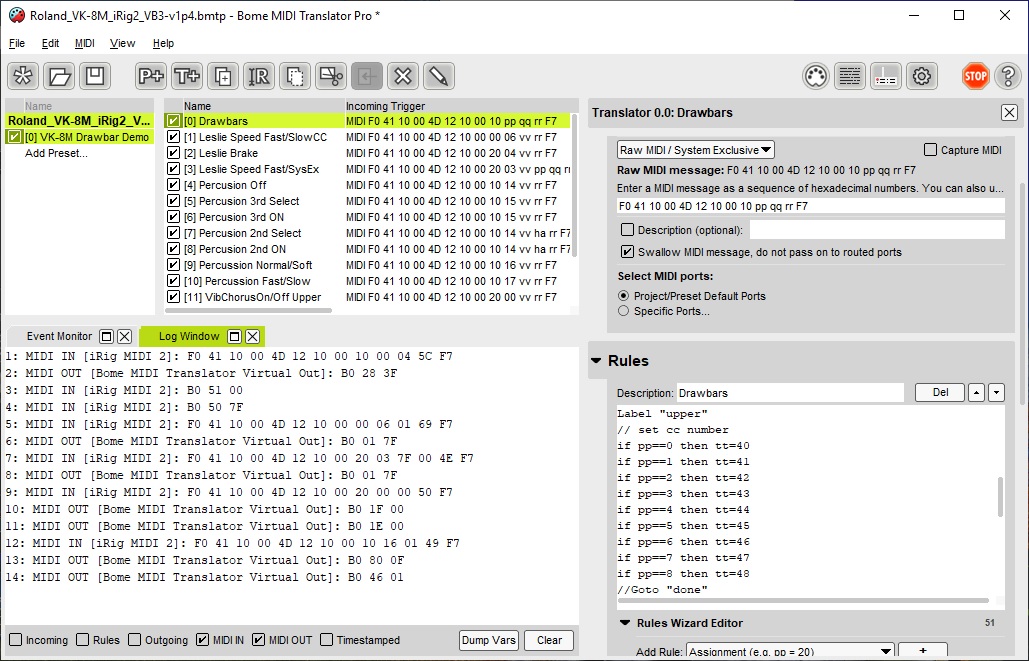Open the Raw MIDI / System Exclusive dropdown
1029x661 pixels.
pyautogui.click(x=696, y=150)
